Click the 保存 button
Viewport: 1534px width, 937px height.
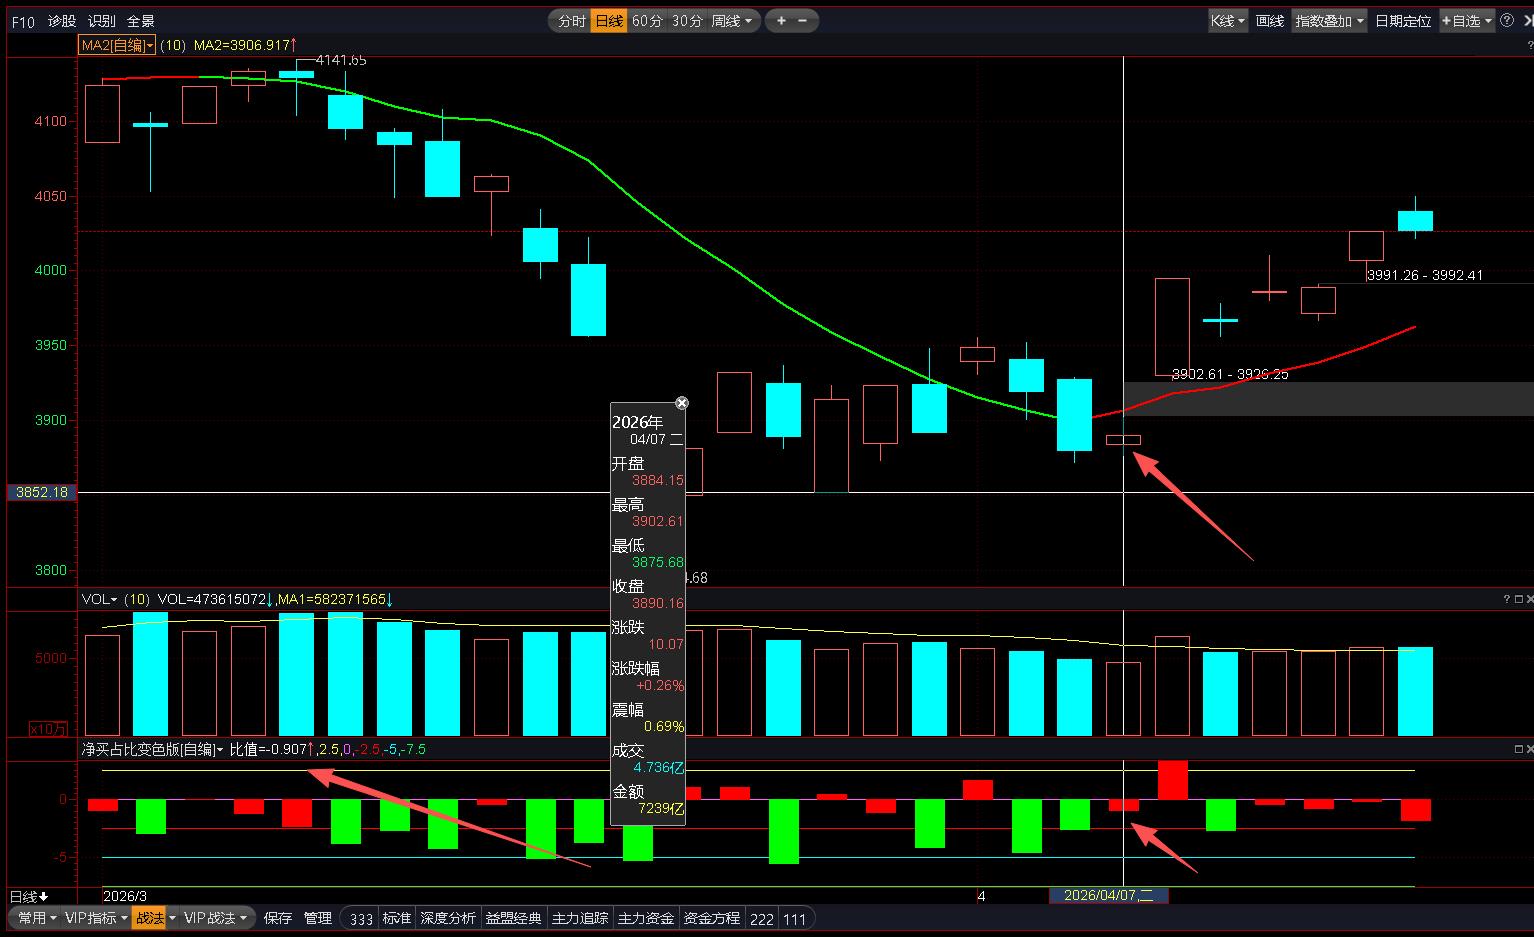pos(278,918)
